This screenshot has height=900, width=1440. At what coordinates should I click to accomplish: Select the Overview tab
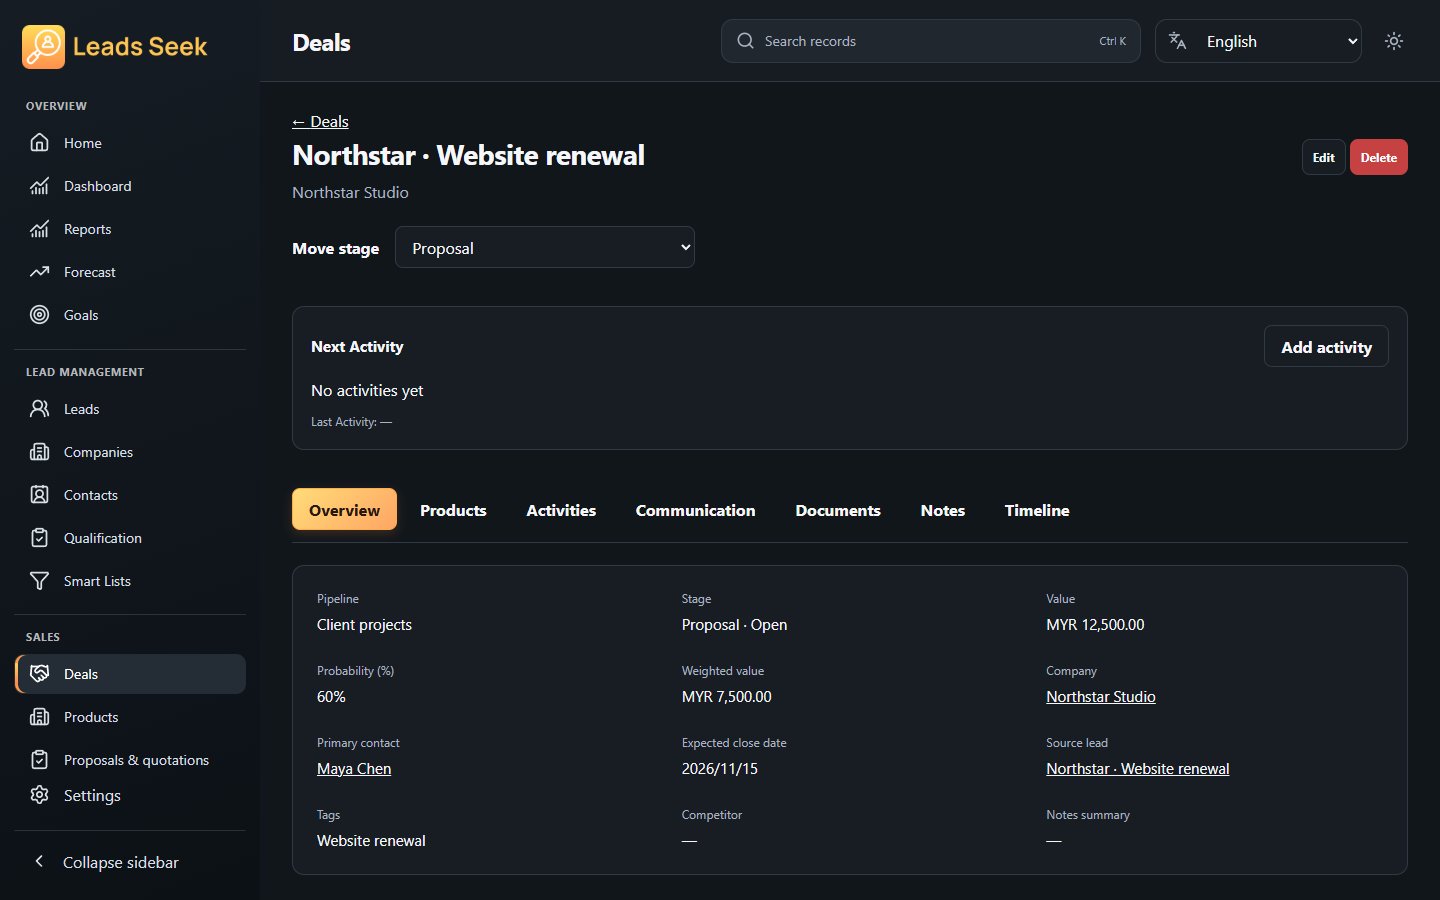[x=344, y=510]
